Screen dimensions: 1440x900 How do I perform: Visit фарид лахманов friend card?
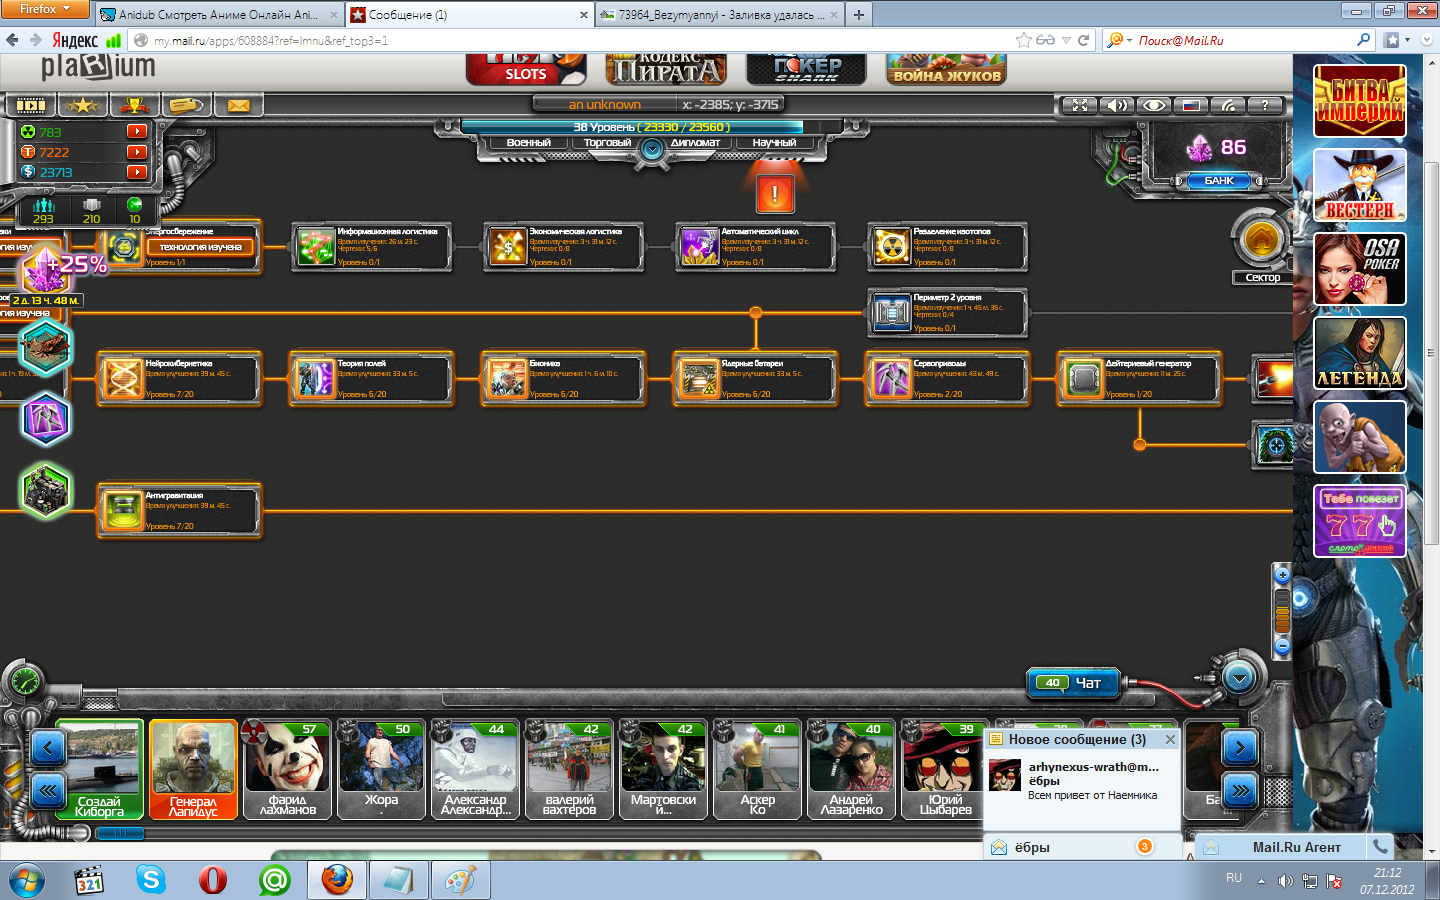pos(287,769)
